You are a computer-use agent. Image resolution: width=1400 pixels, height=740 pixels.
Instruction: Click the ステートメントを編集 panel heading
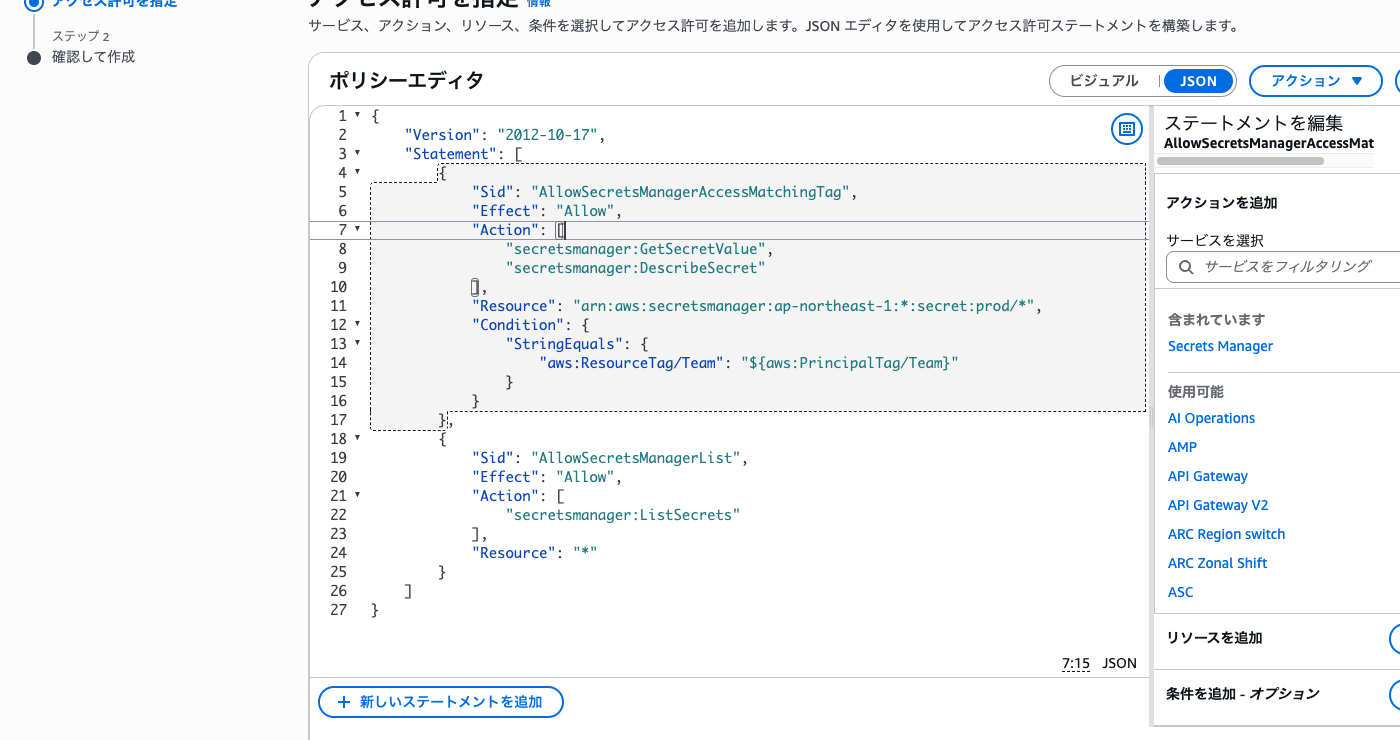[x=1254, y=122]
